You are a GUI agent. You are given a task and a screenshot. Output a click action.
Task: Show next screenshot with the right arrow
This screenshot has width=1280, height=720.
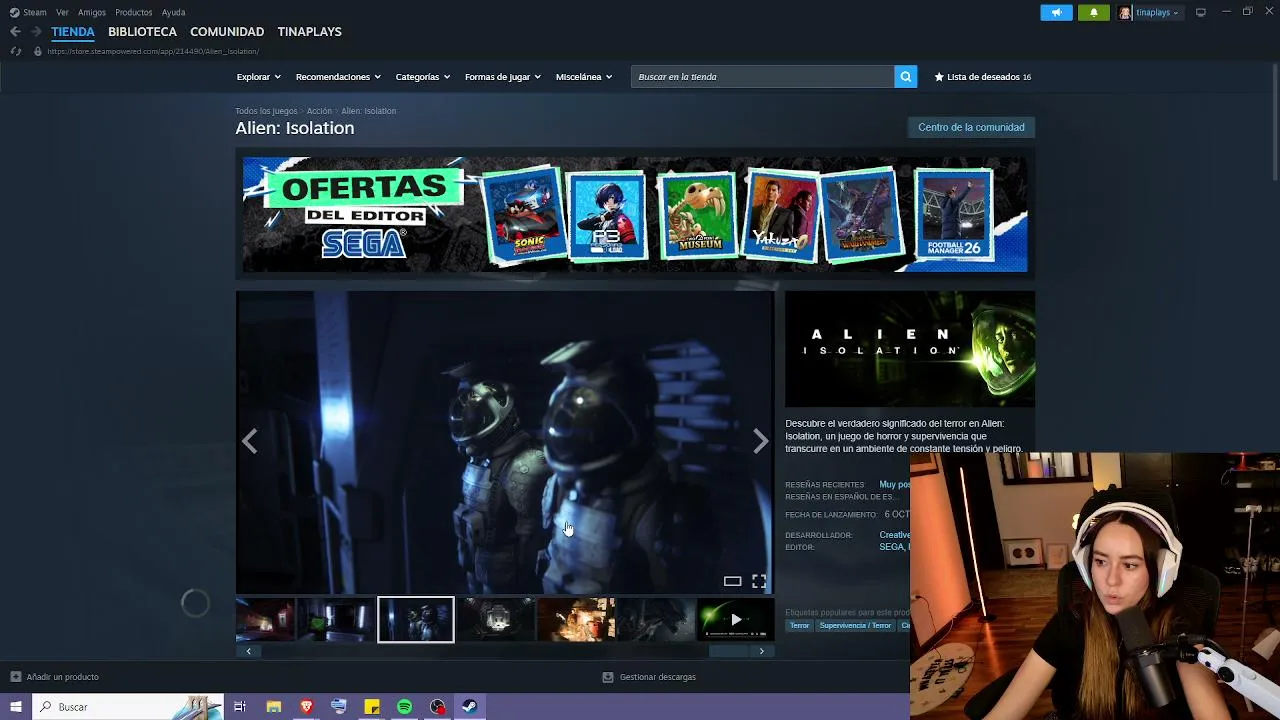coord(761,441)
